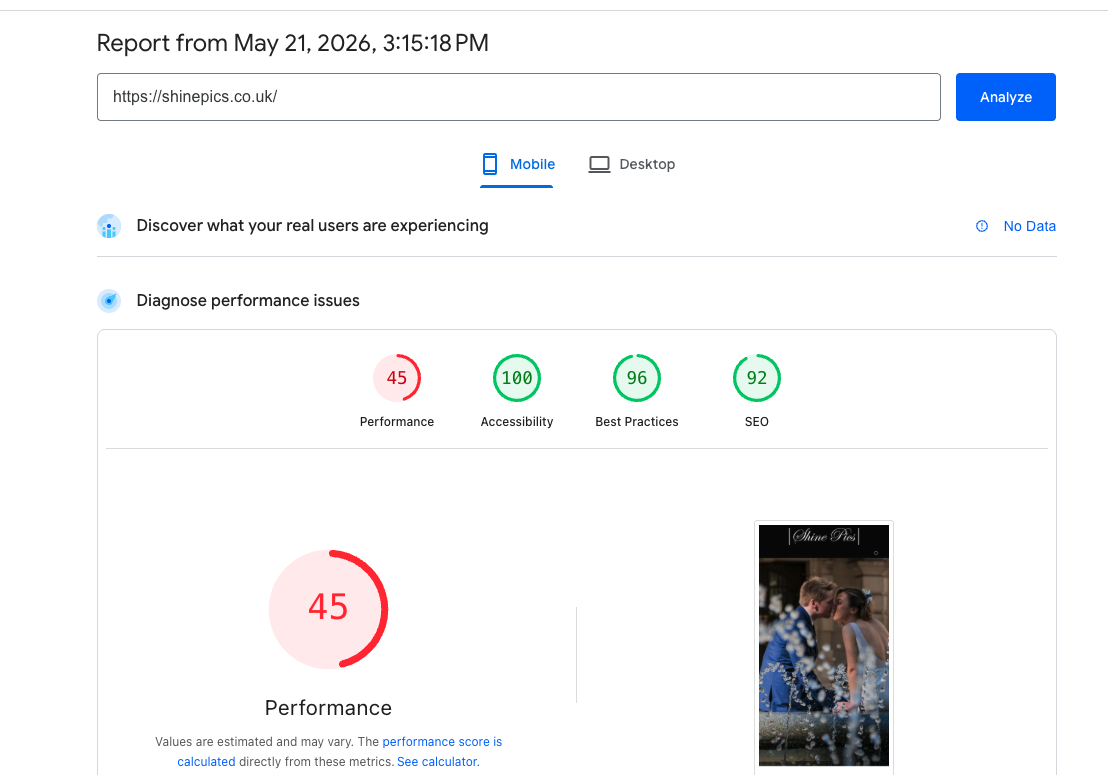Click the info icon beside No Data
Screen dimensions: 1108x775
tap(982, 226)
